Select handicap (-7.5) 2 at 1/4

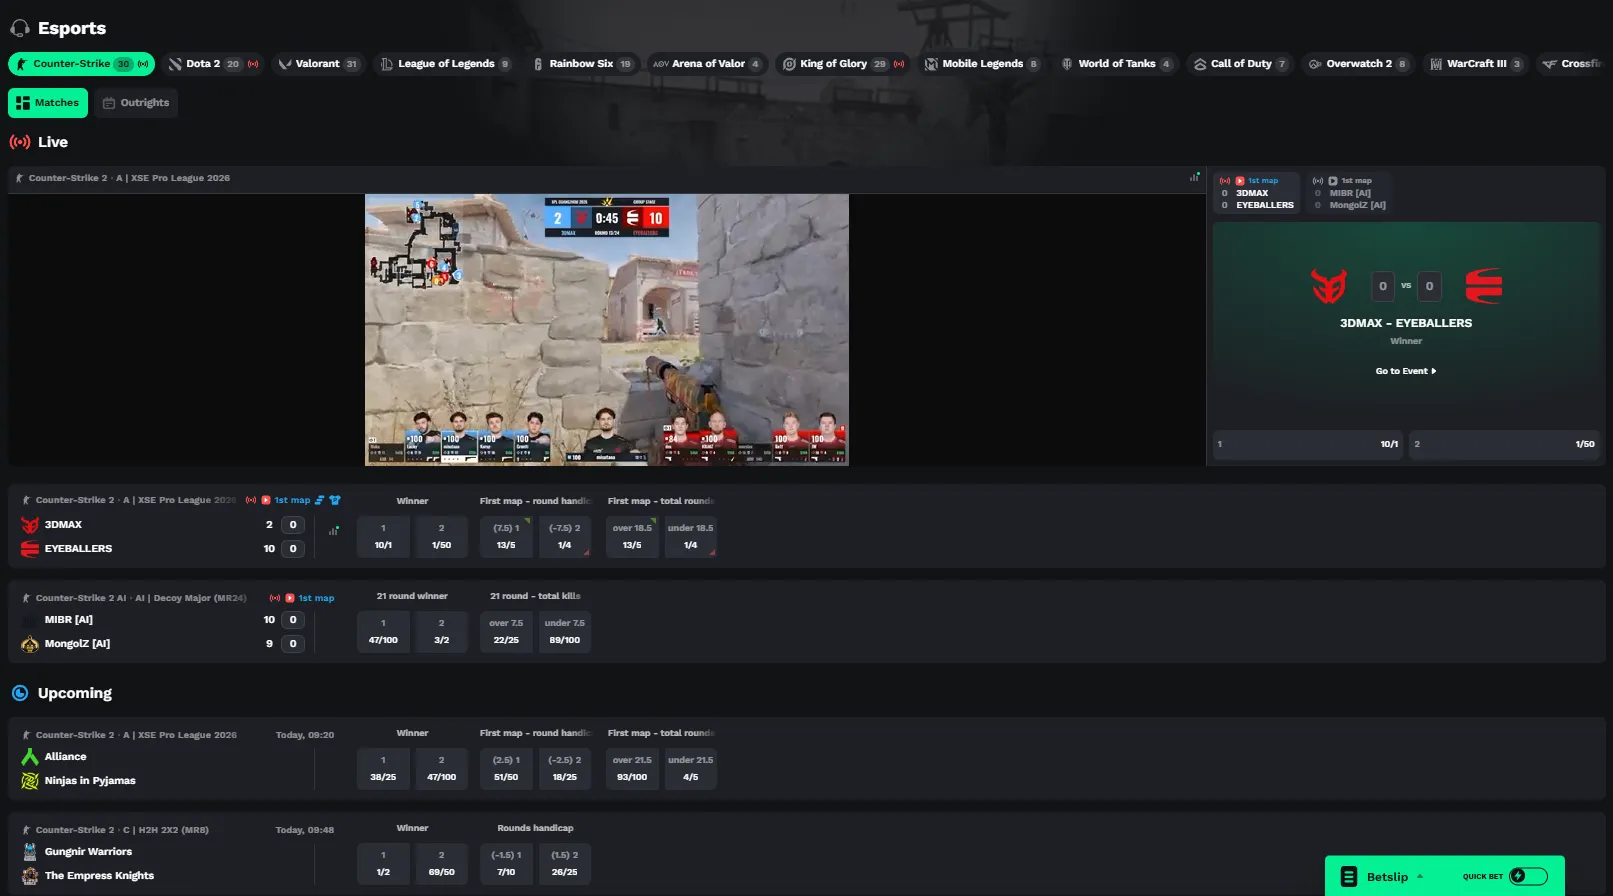[564, 537]
